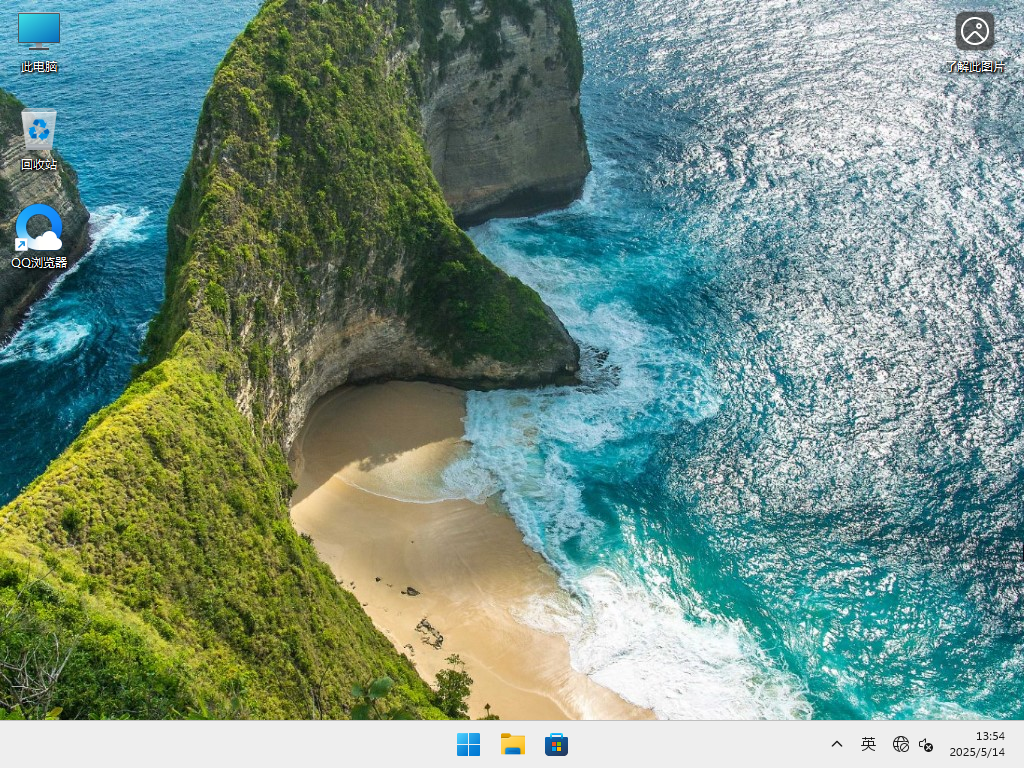Open Microsoft Store from the taskbar
Viewport: 1024px width, 768px height.
(x=556, y=744)
